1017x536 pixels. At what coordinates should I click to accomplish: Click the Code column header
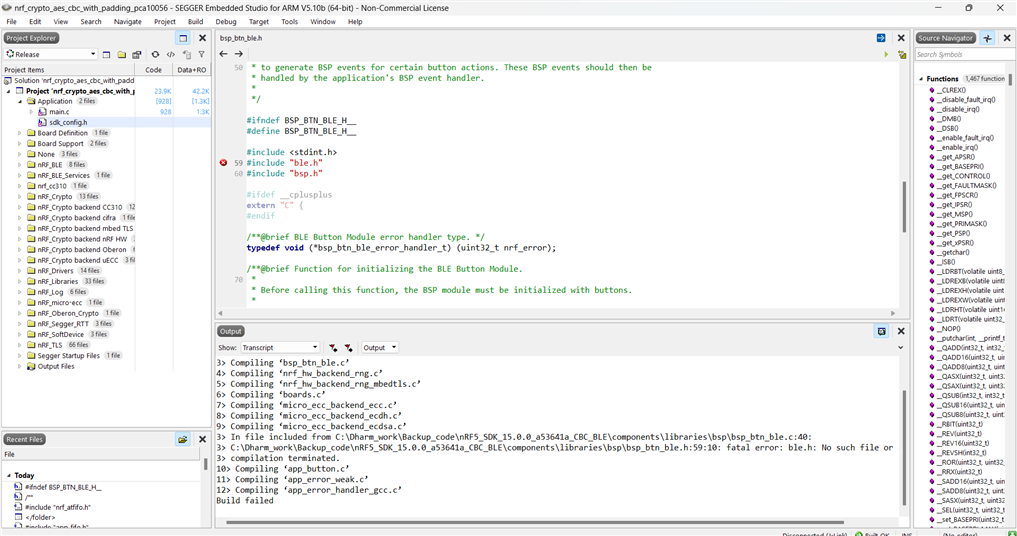[x=154, y=69]
